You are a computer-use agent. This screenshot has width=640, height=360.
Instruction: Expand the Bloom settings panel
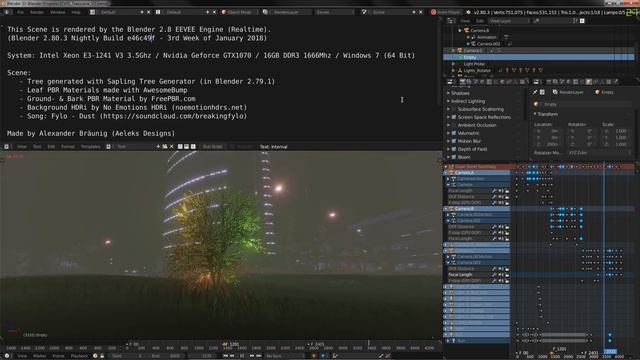point(449,157)
